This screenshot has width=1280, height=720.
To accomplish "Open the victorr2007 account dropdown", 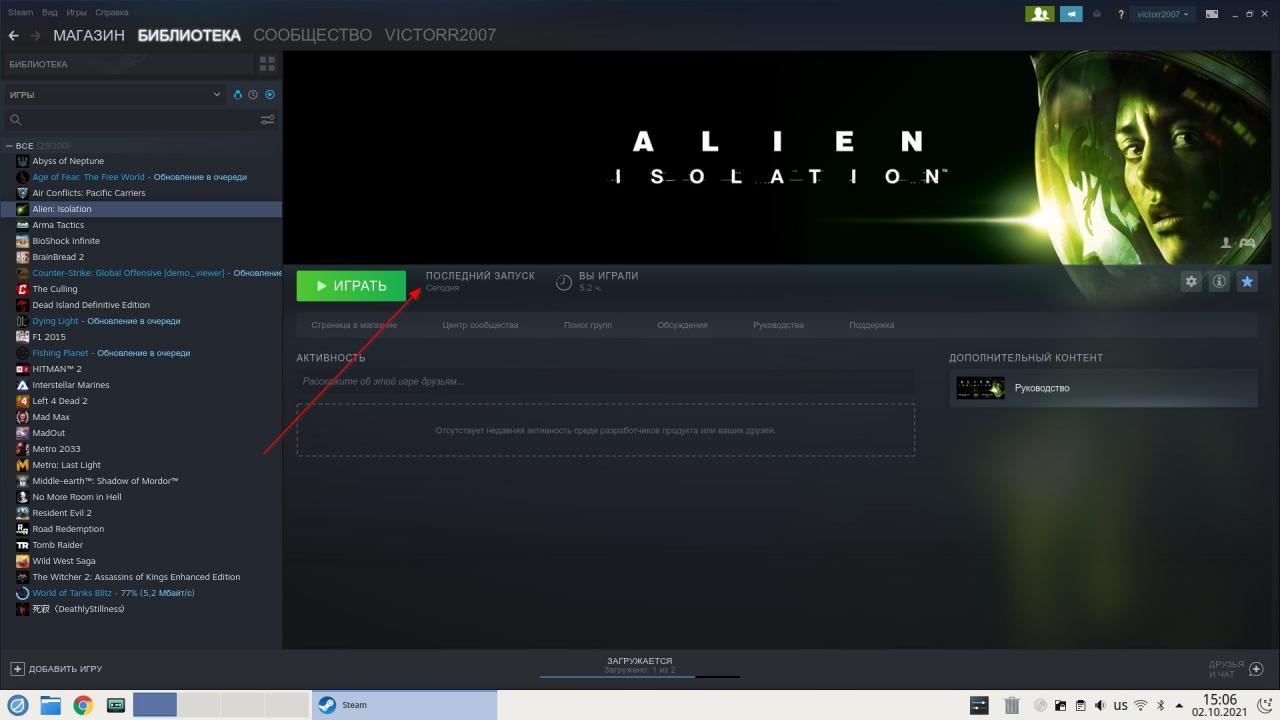I will 1162,14.
